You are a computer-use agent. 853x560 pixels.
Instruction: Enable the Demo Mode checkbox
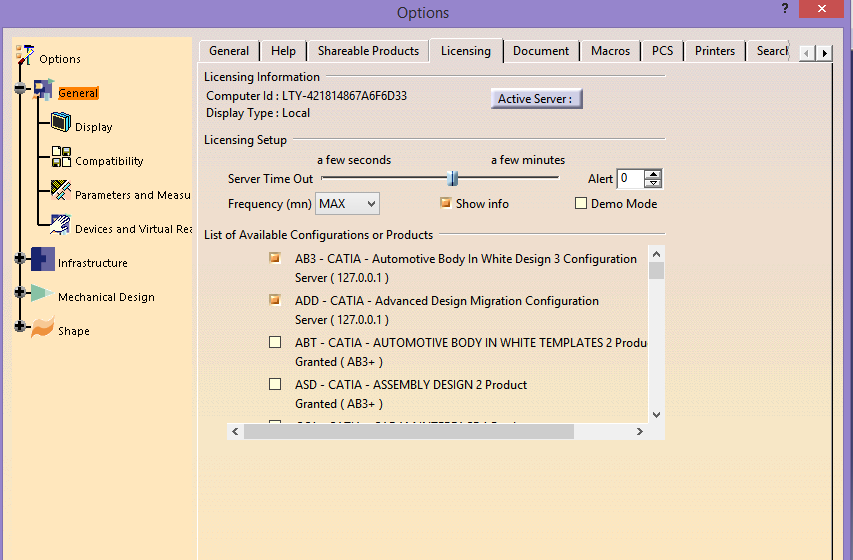click(581, 203)
